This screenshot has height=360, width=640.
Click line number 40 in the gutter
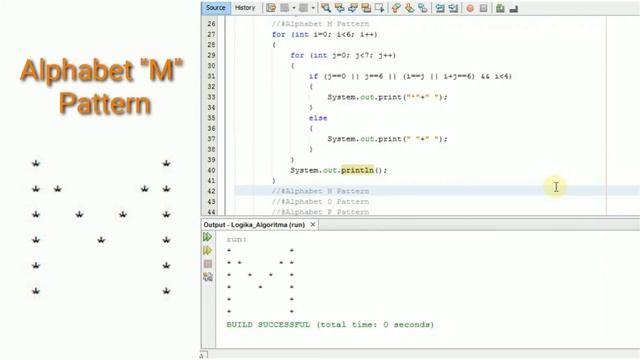pyautogui.click(x=211, y=170)
